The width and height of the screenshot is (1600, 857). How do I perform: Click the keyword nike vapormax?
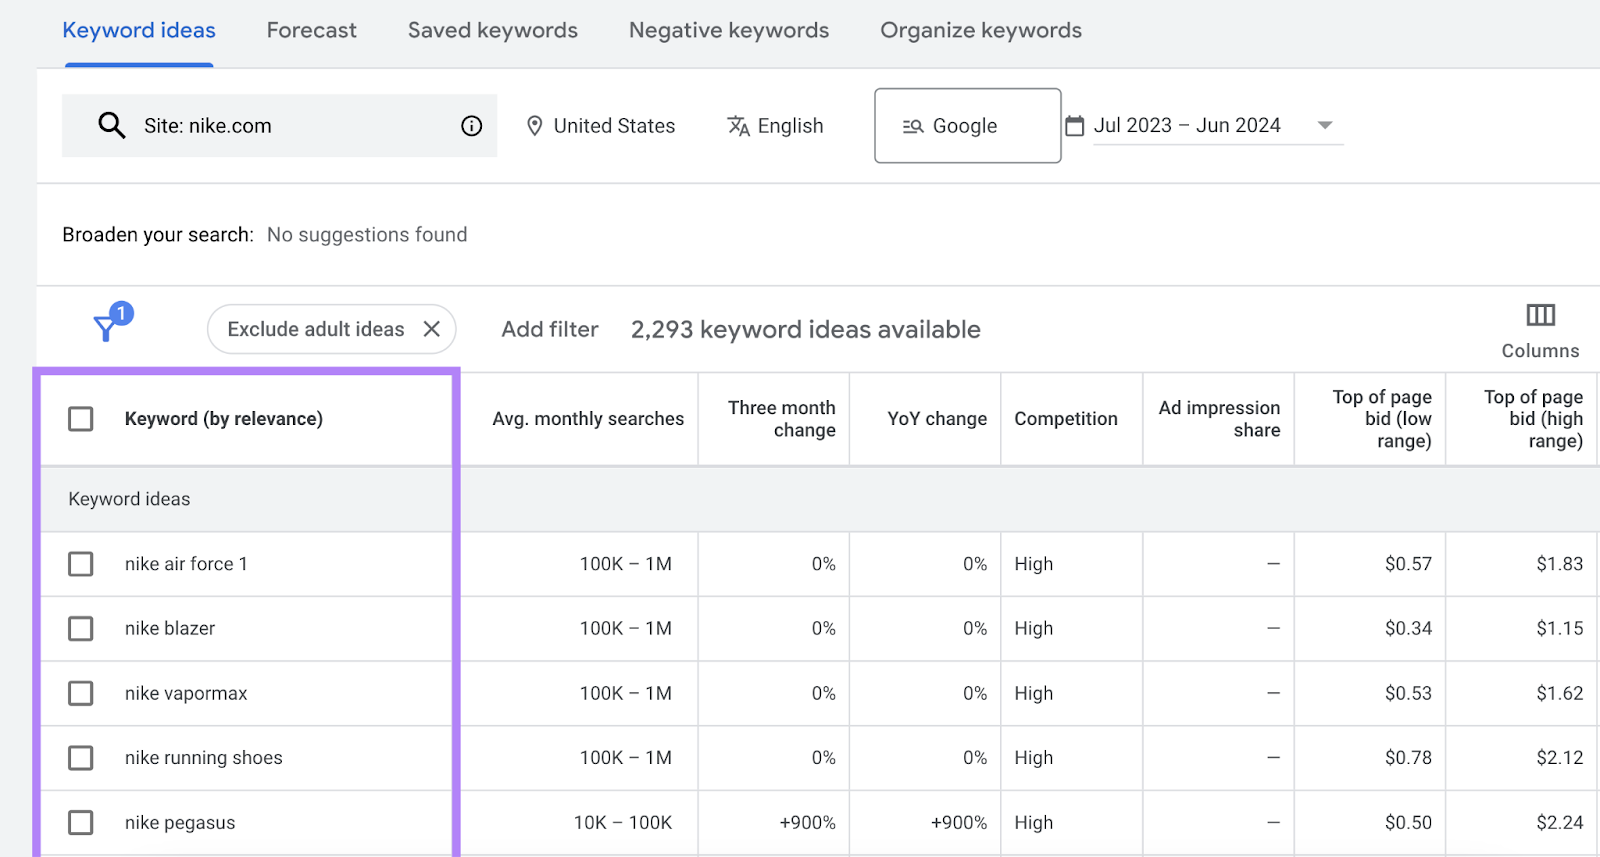186,694
